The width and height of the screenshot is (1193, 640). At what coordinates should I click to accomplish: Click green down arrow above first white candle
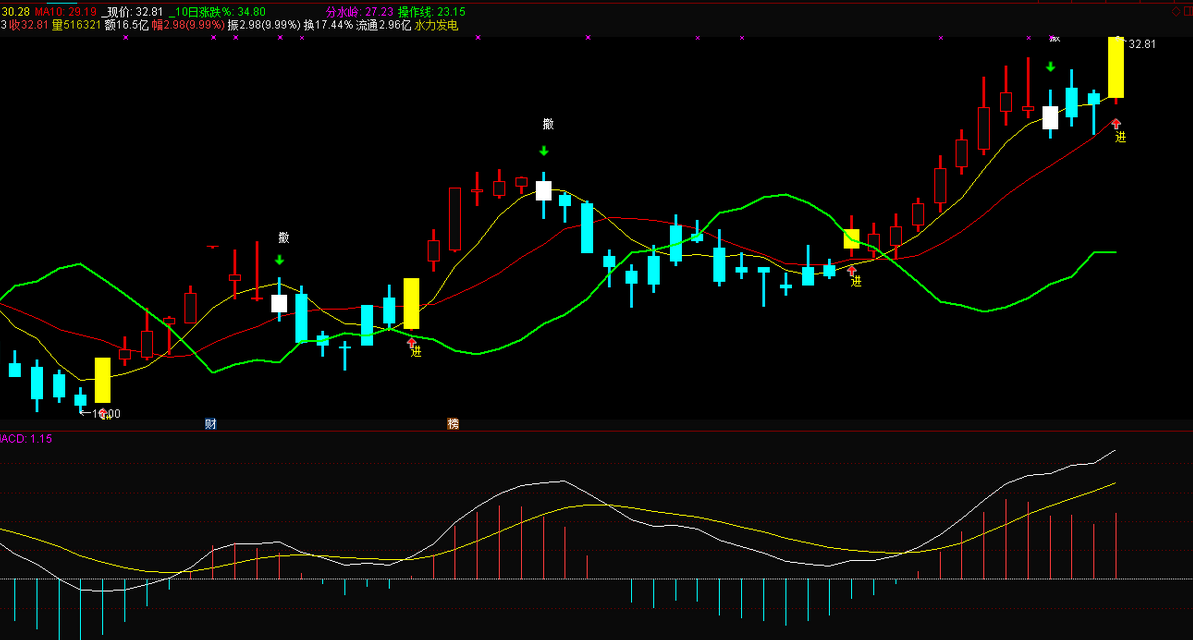point(279,260)
